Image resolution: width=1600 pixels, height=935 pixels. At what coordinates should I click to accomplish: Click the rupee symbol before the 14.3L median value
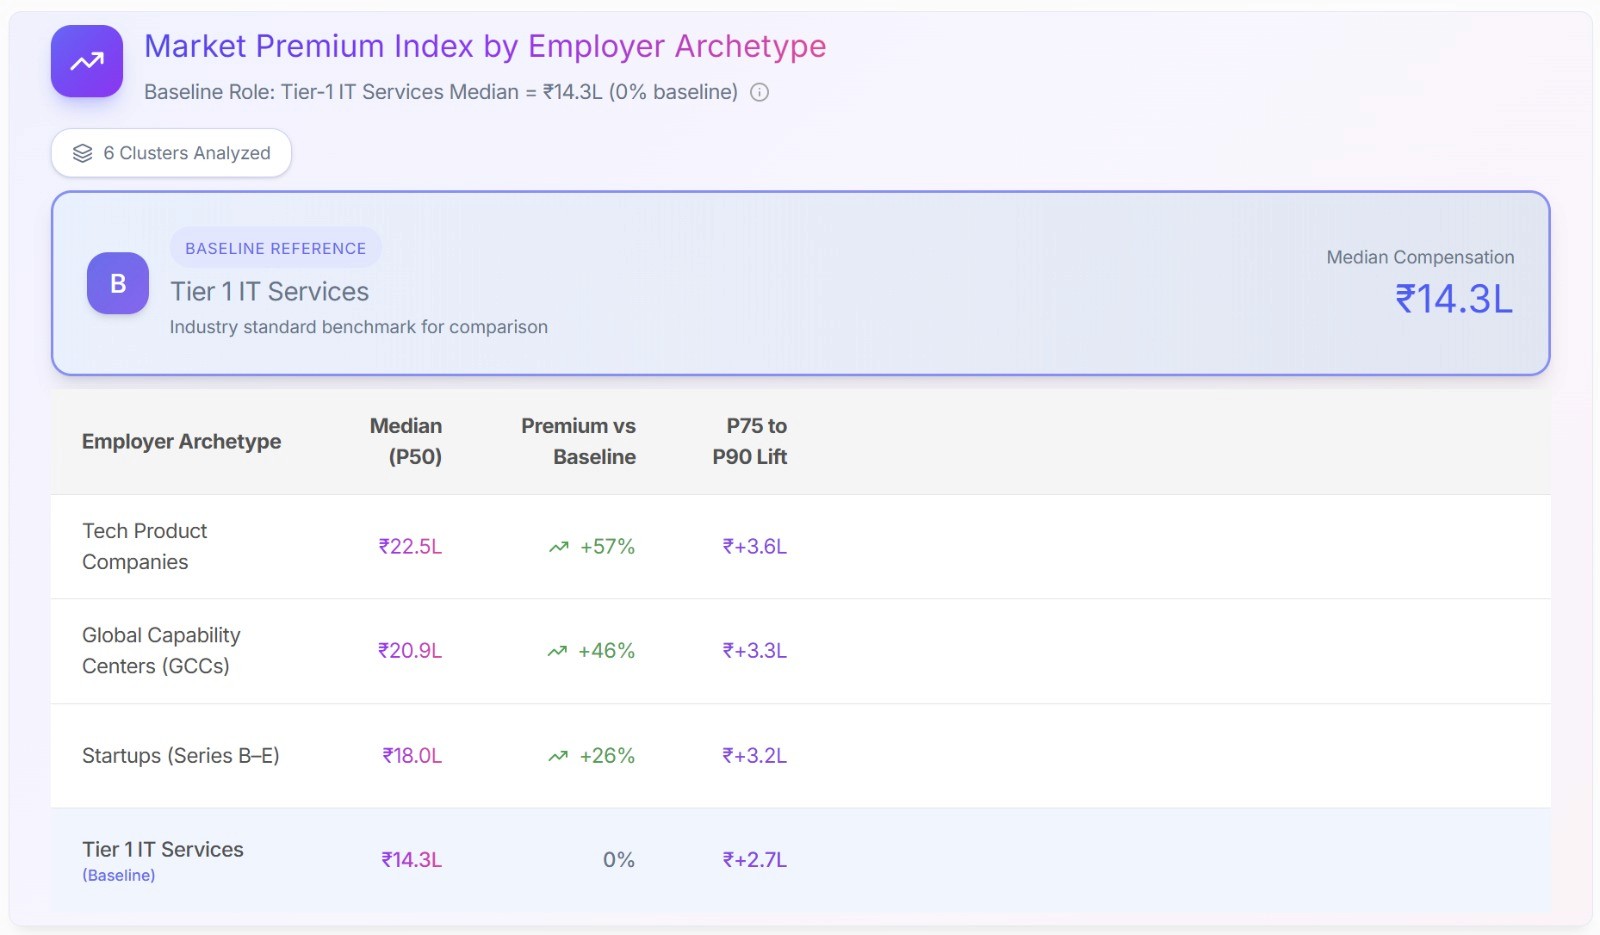(x=1405, y=298)
